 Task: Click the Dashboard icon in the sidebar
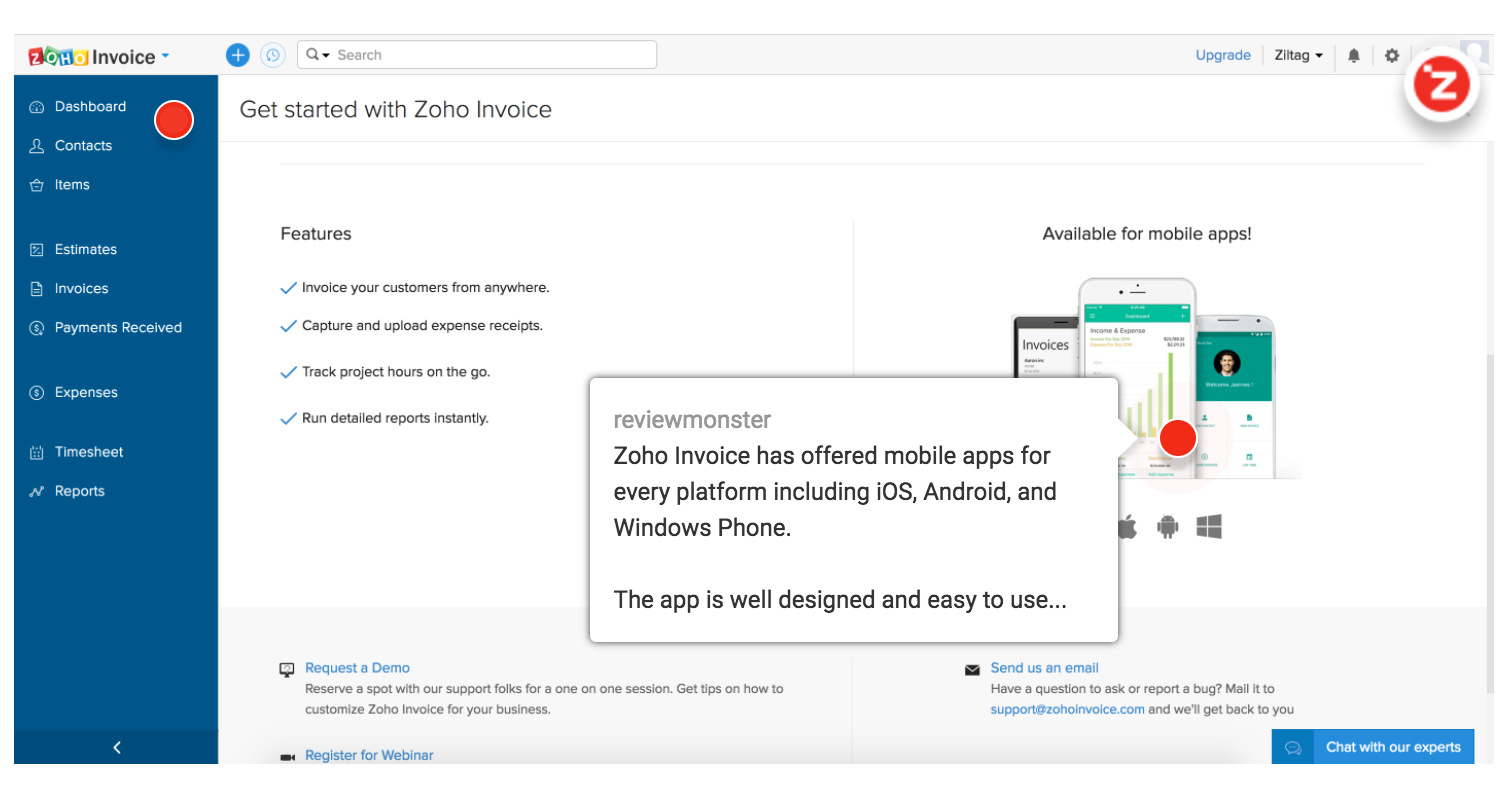[37, 107]
